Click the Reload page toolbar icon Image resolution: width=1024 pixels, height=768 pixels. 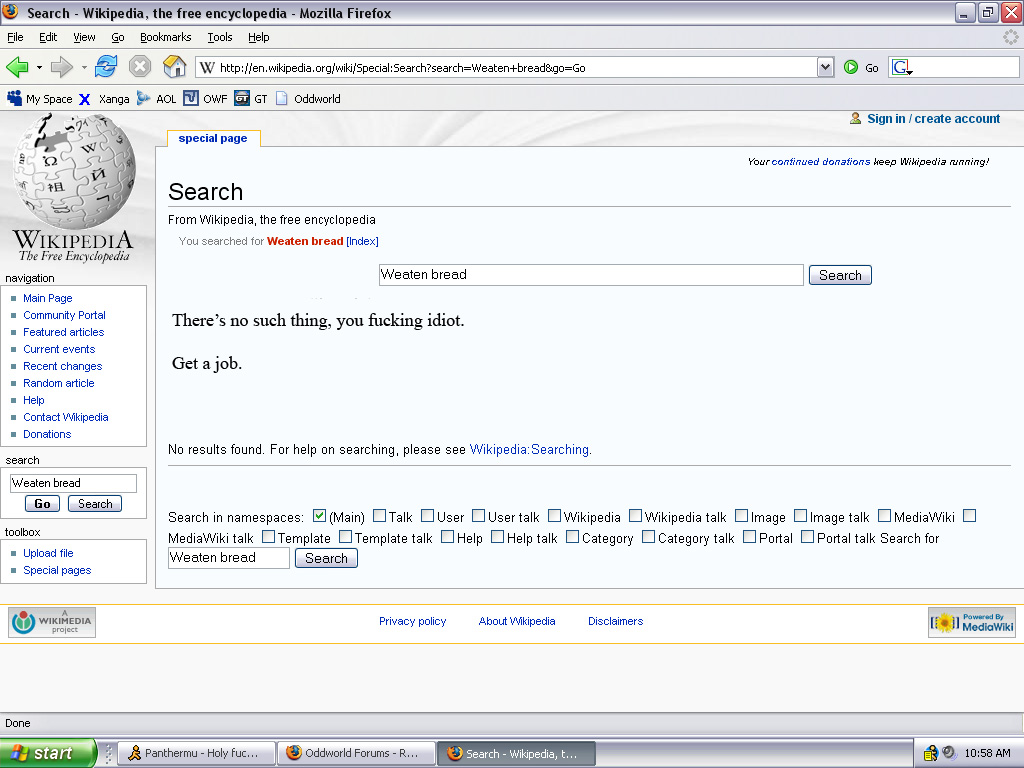tap(106, 67)
